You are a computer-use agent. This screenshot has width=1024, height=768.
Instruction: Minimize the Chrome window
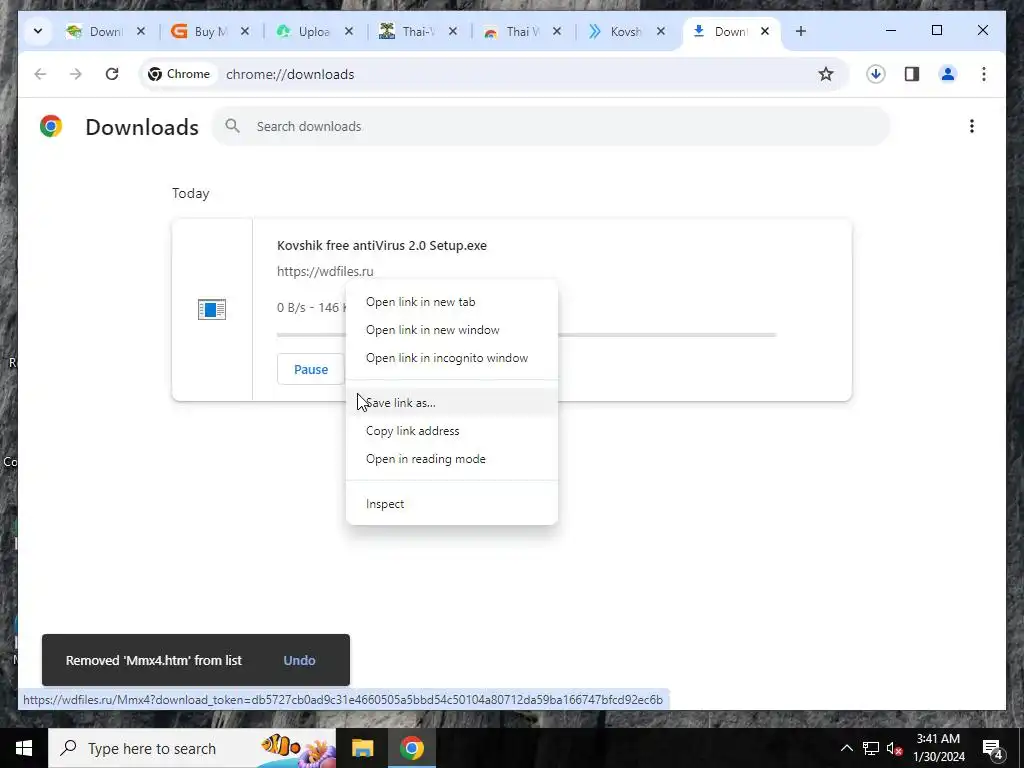[891, 31]
